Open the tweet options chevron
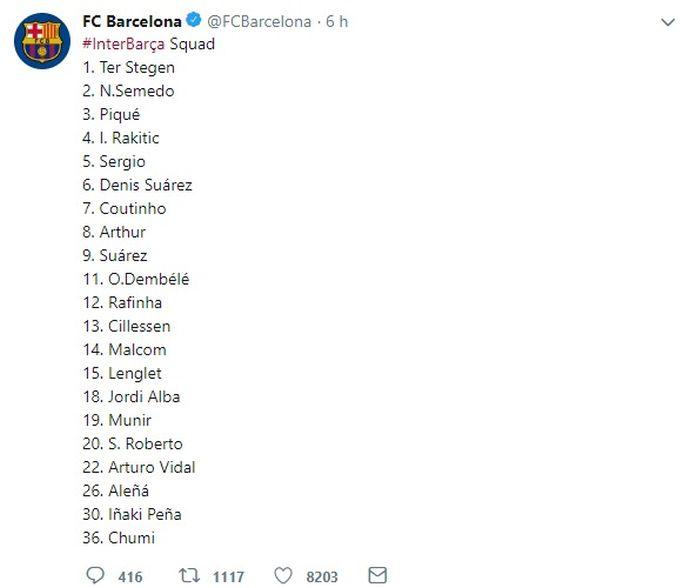 tap(668, 23)
